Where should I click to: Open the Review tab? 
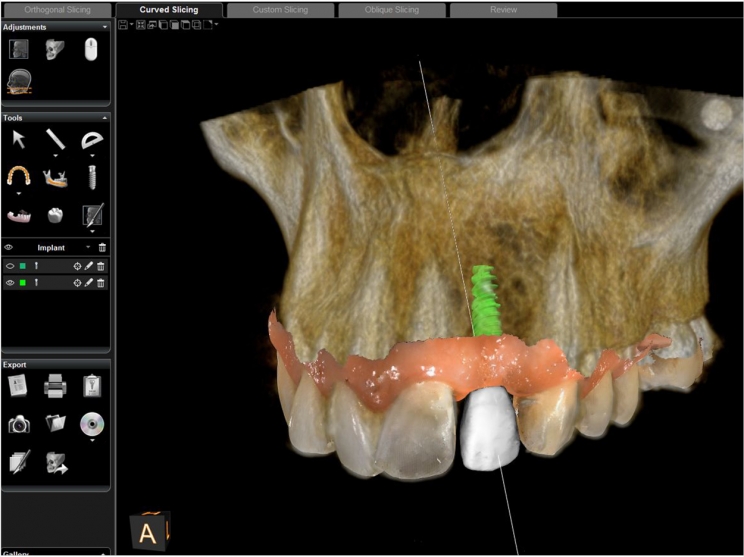(503, 9)
